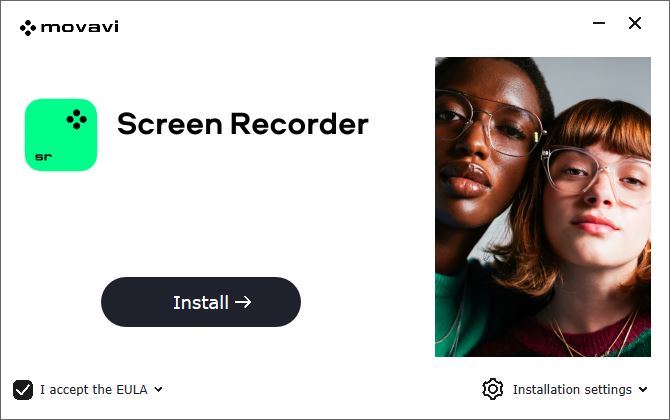Image resolution: width=670 pixels, height=420 pixels.
Task: Close the Movavi installer window
Action: pos(635,23)
